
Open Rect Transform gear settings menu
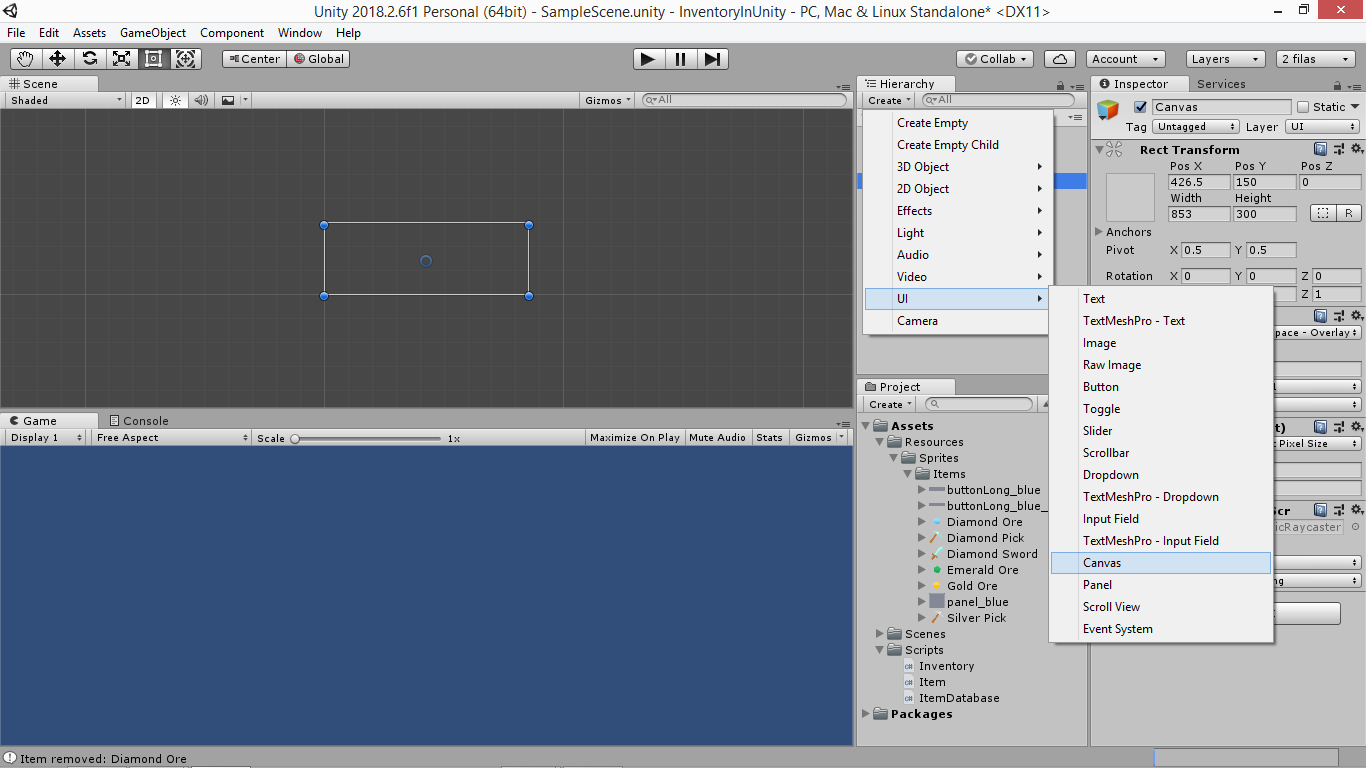pyautogui.click(x=1357, y=149)
